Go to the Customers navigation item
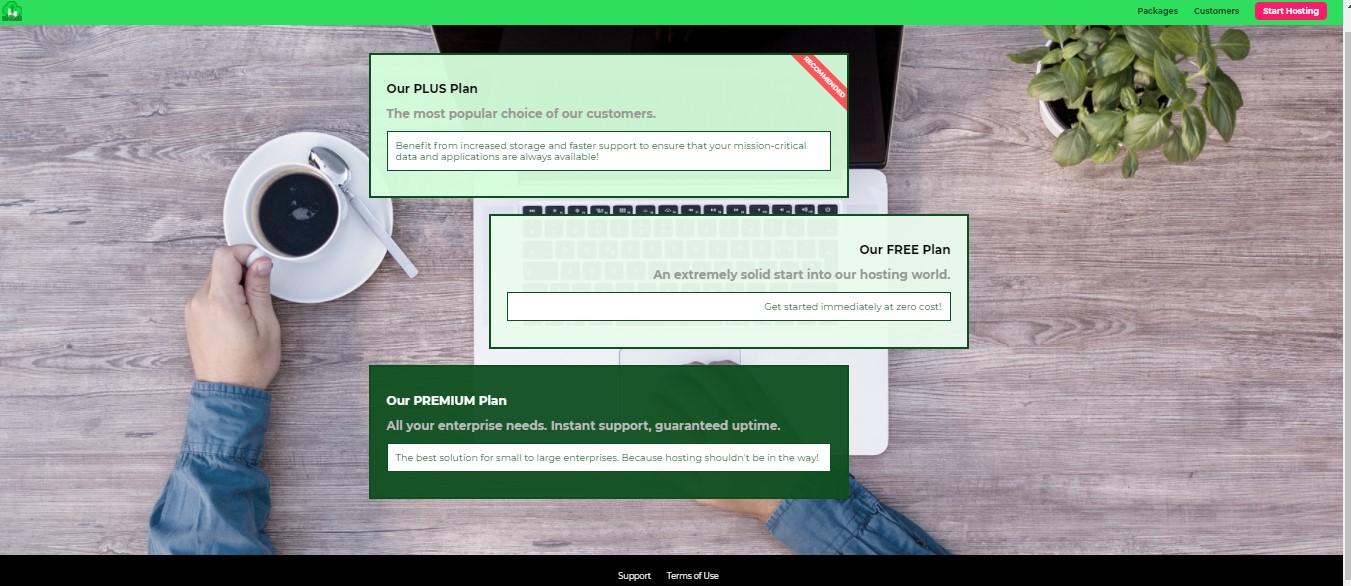1351x586 pixels. 1216,11
